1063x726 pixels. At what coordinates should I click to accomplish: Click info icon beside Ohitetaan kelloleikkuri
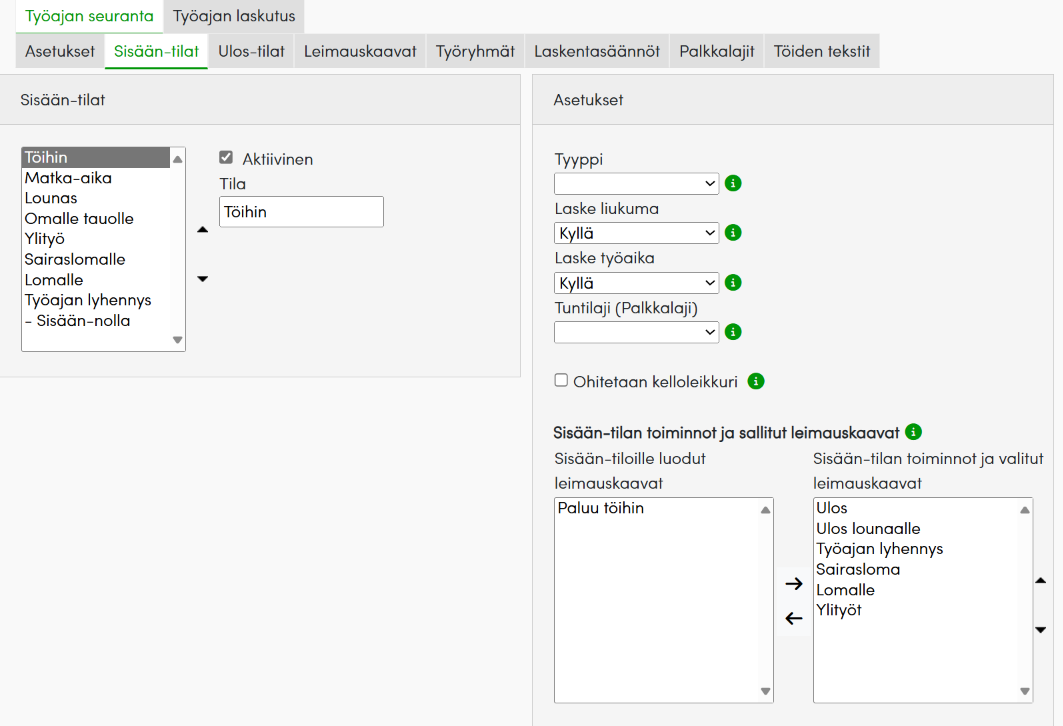point(756,381)
